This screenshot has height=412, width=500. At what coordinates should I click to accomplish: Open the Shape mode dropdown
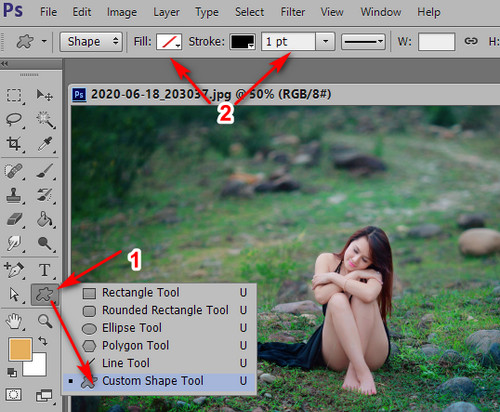pyautogui.click(x=91, y=42)
